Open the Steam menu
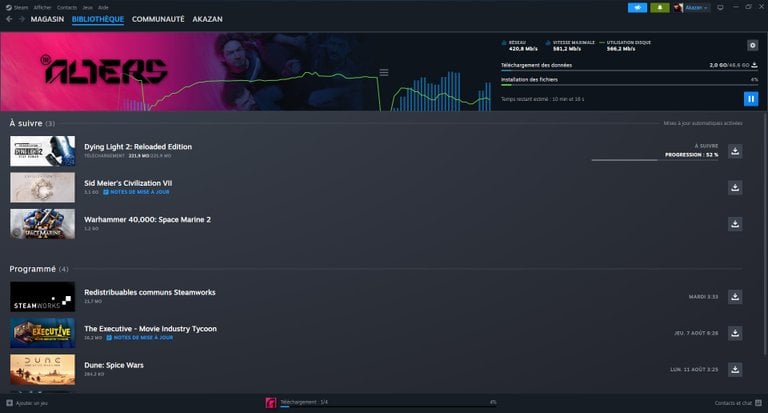Image resolution: width=768 pixels, height=413 pixels. coord(21,7)
